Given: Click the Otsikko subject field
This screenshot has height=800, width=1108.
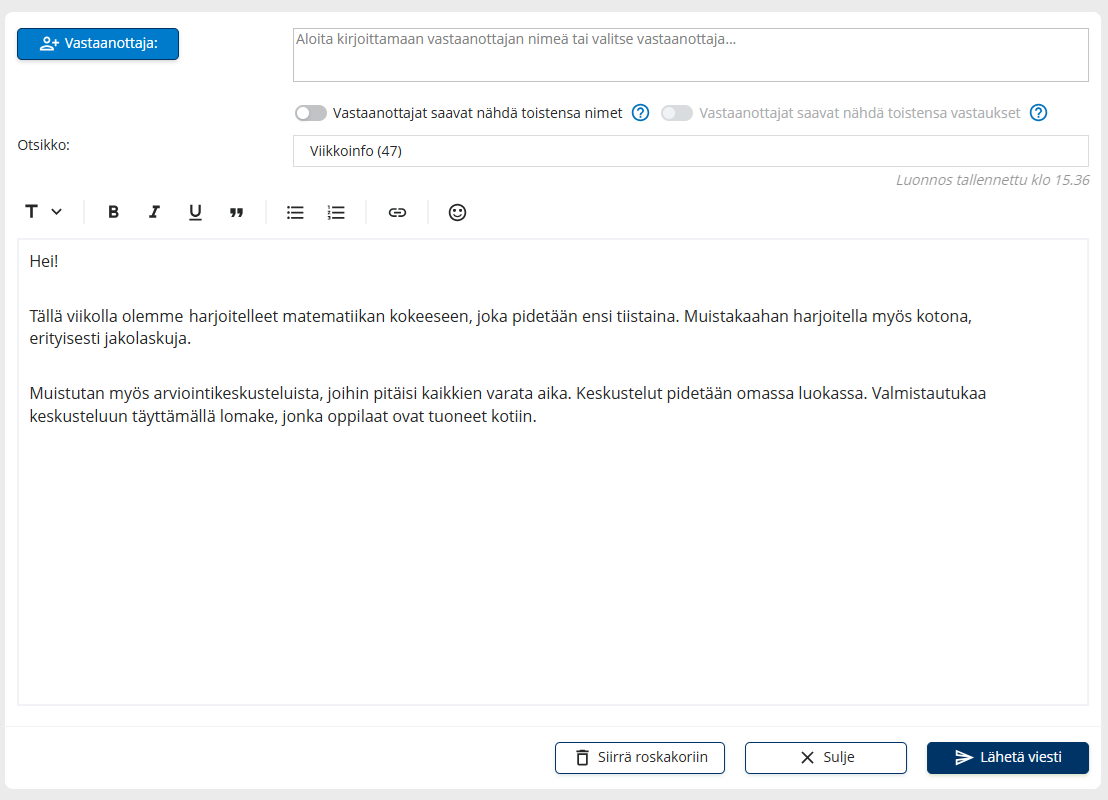Looking at the screenshot, I should (690, 151).
